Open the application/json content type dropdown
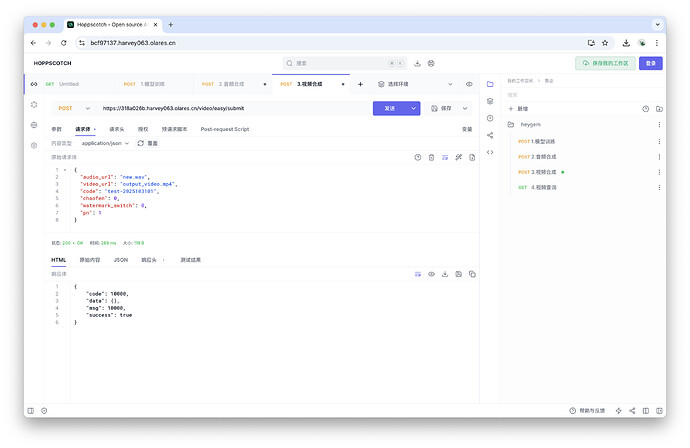 pyautogui.click(x=104, y=143)
